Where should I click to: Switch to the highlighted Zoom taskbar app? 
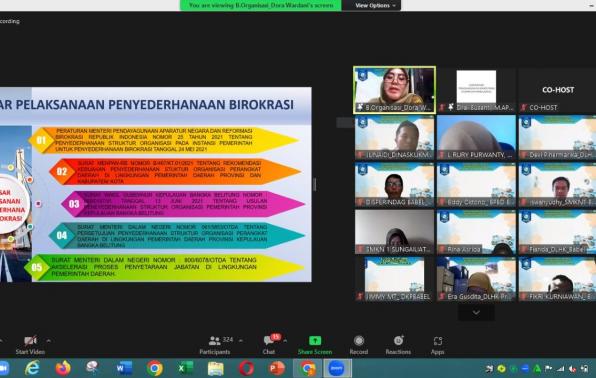[x=337, y=368]
